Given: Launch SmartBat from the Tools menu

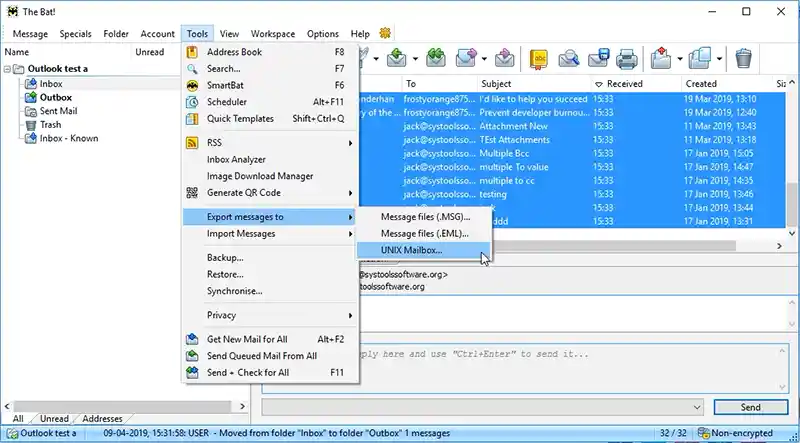Looking at the screenshot, I should click(x=271, y=85).
